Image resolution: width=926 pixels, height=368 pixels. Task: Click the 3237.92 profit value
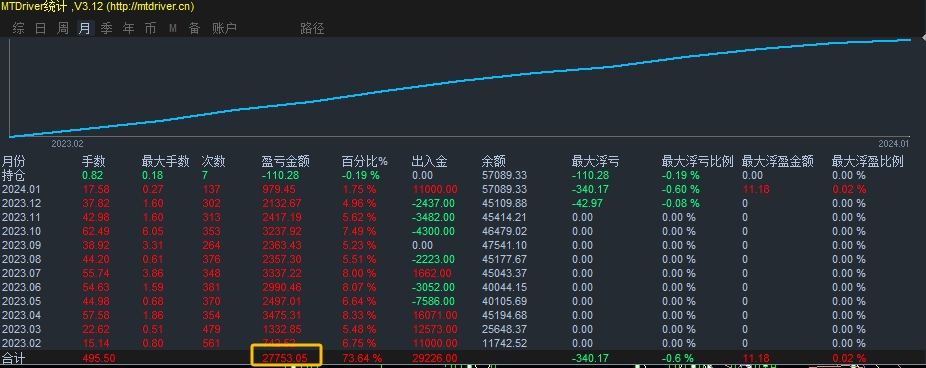(x=283, y=231)
